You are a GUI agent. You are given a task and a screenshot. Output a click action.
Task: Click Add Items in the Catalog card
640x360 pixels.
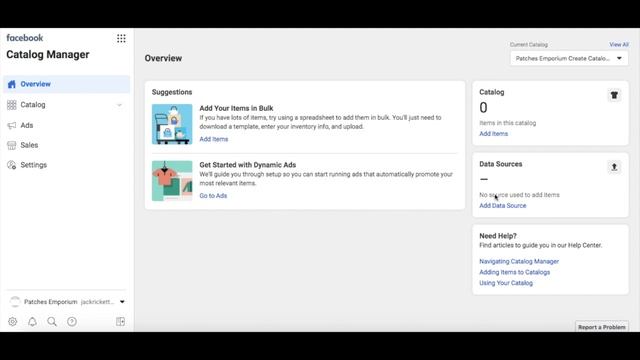(493, 134)
